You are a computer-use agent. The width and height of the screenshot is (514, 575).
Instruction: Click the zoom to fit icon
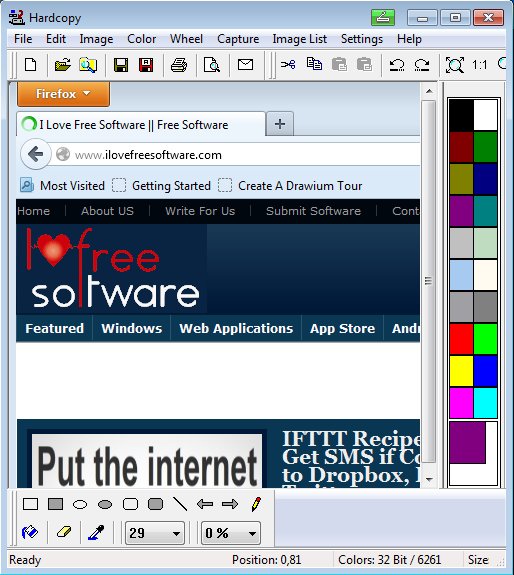(x=455, y=65)
